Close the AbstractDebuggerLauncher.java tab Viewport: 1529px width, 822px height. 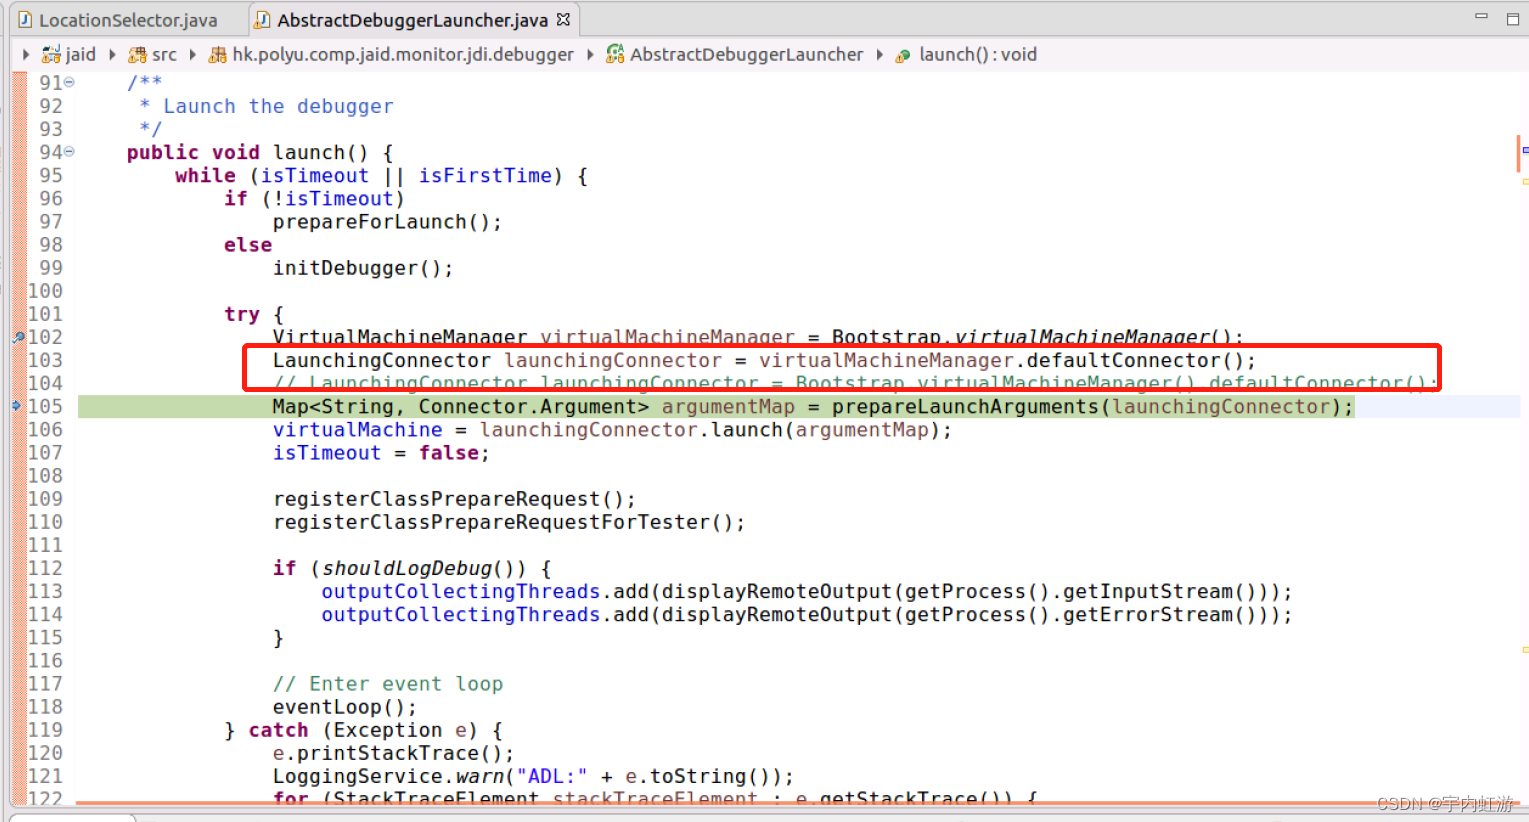(563, 19)
